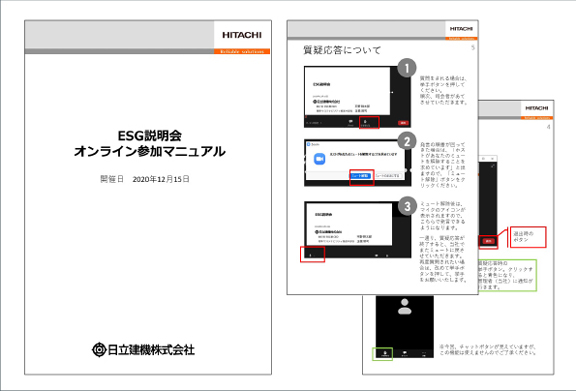
Task: Select the ESG説明会 cover page thumbnail title
Action: [150, 143]
